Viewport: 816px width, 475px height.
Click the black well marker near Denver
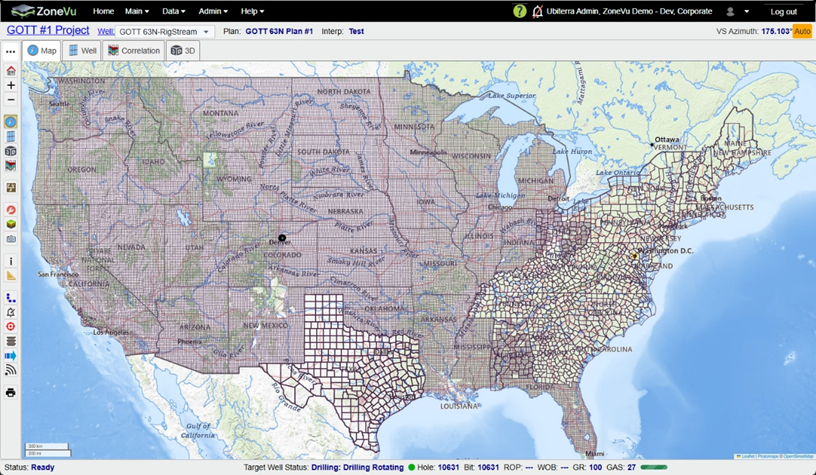pyautogui.click(x=282, y=238)
